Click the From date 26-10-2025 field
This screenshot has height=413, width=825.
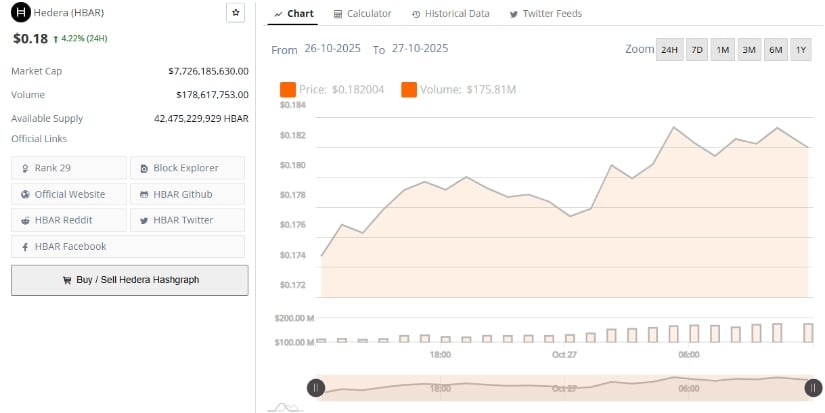(x=332, y=49)
